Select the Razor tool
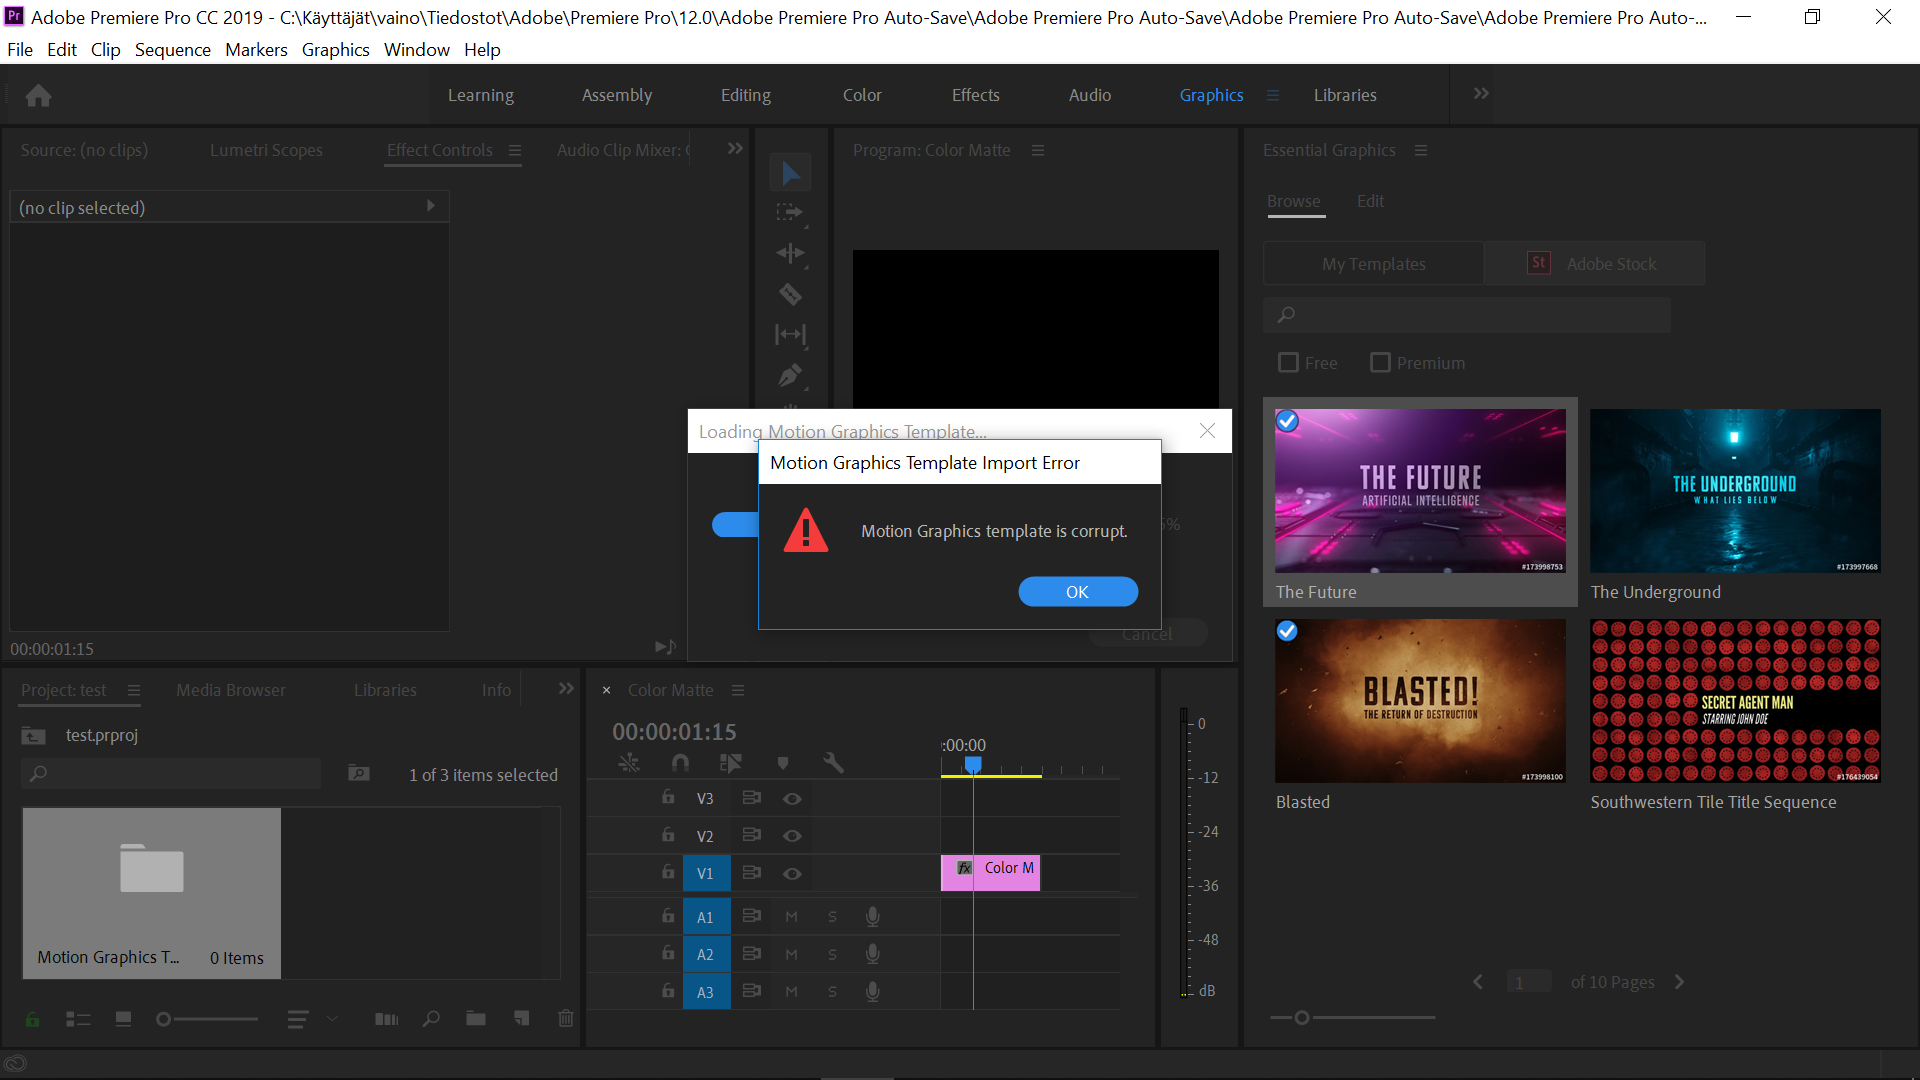This screenshot has height=1080, width=1920. (x=790, y=294)
